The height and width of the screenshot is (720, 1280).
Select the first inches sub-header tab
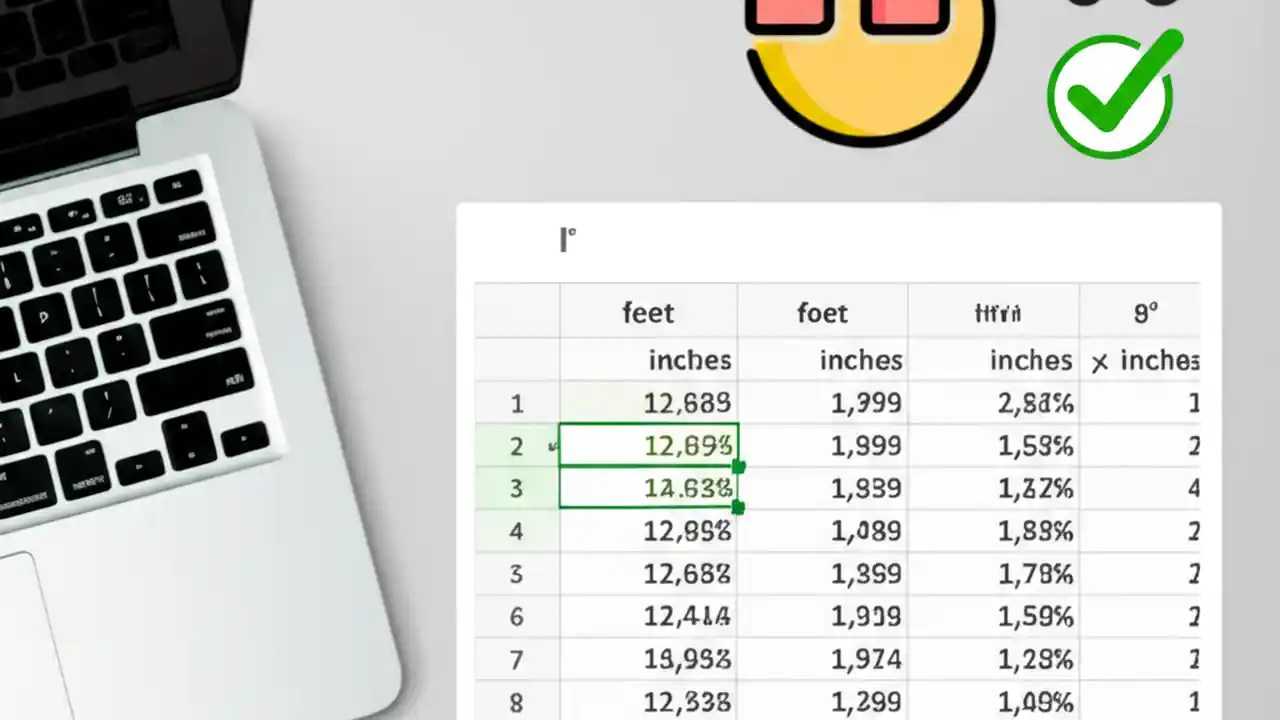click(x=690, y=361)
